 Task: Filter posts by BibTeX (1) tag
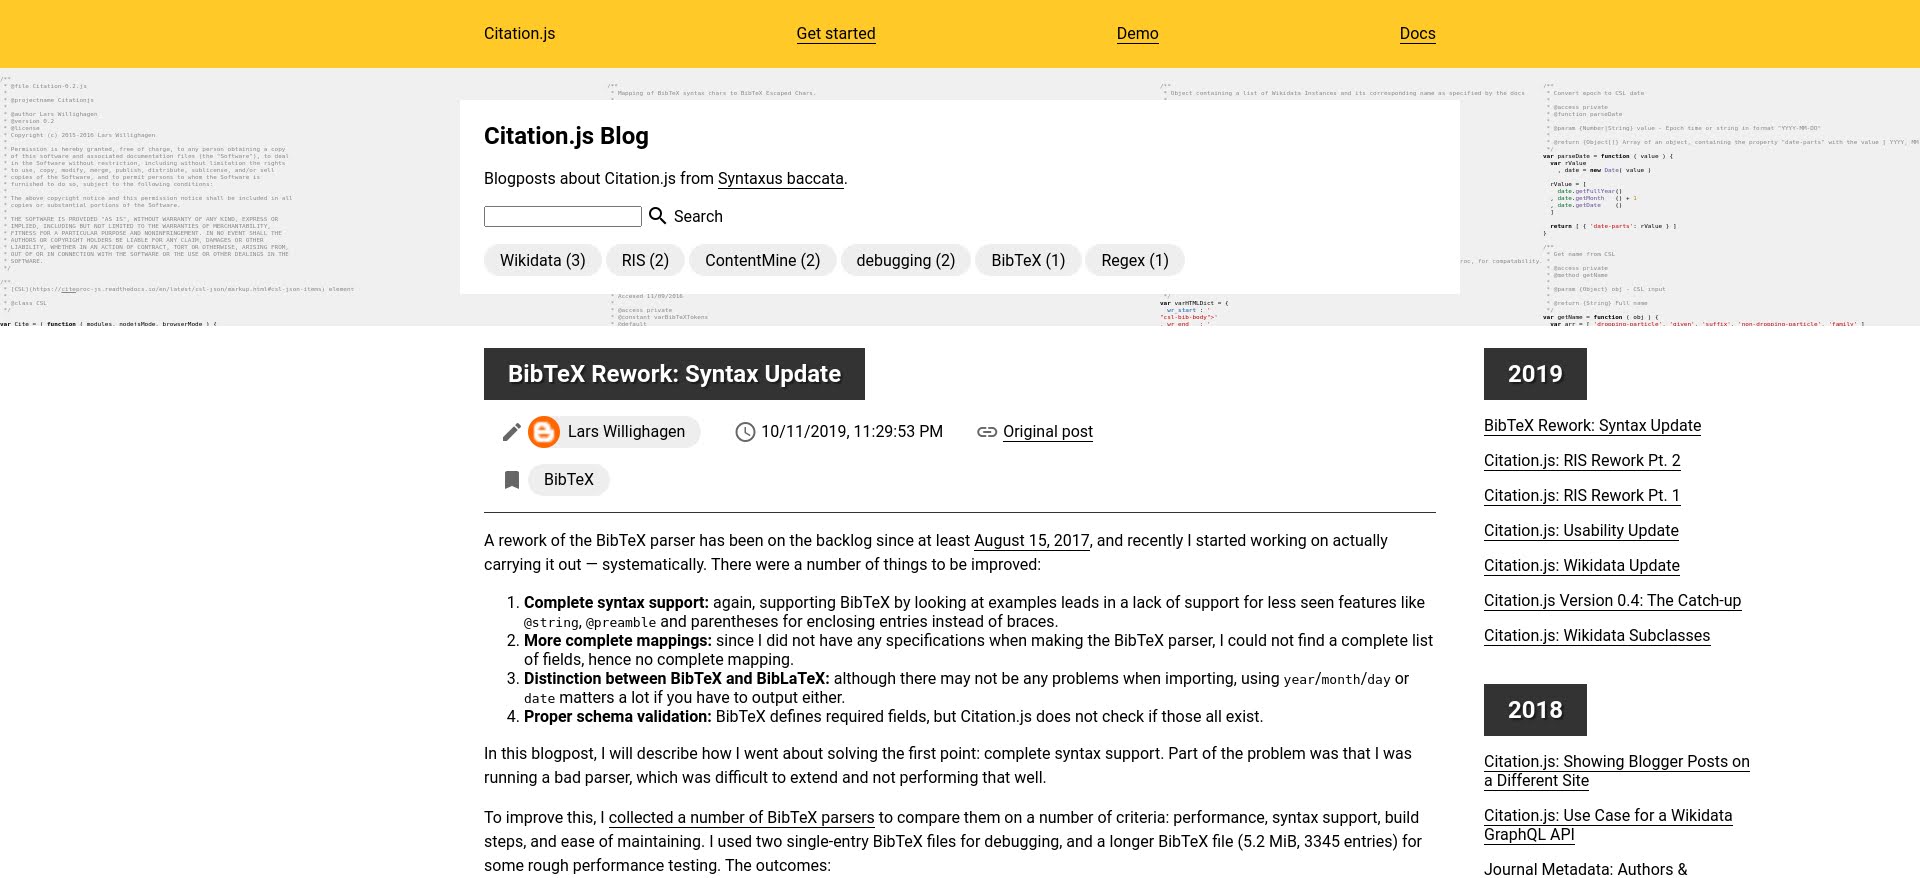tap(1028, 261)
